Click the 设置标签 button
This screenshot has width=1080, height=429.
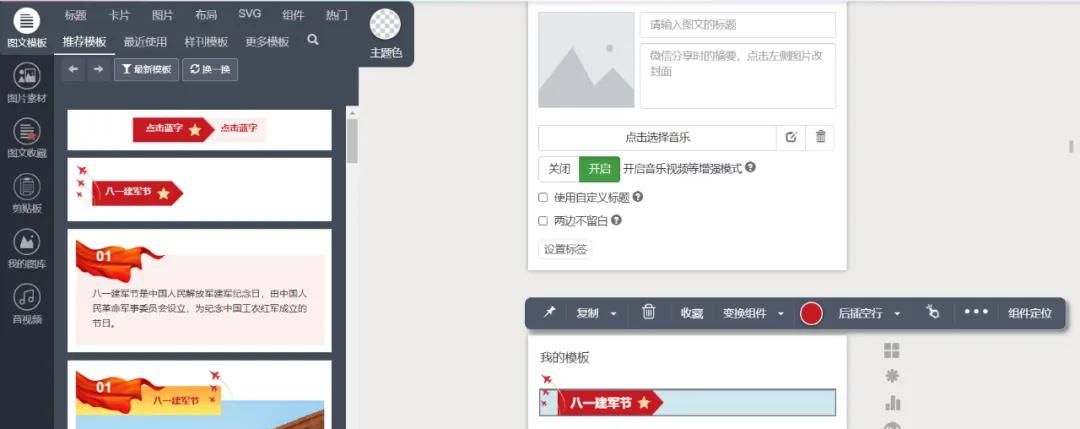point(565,249)
